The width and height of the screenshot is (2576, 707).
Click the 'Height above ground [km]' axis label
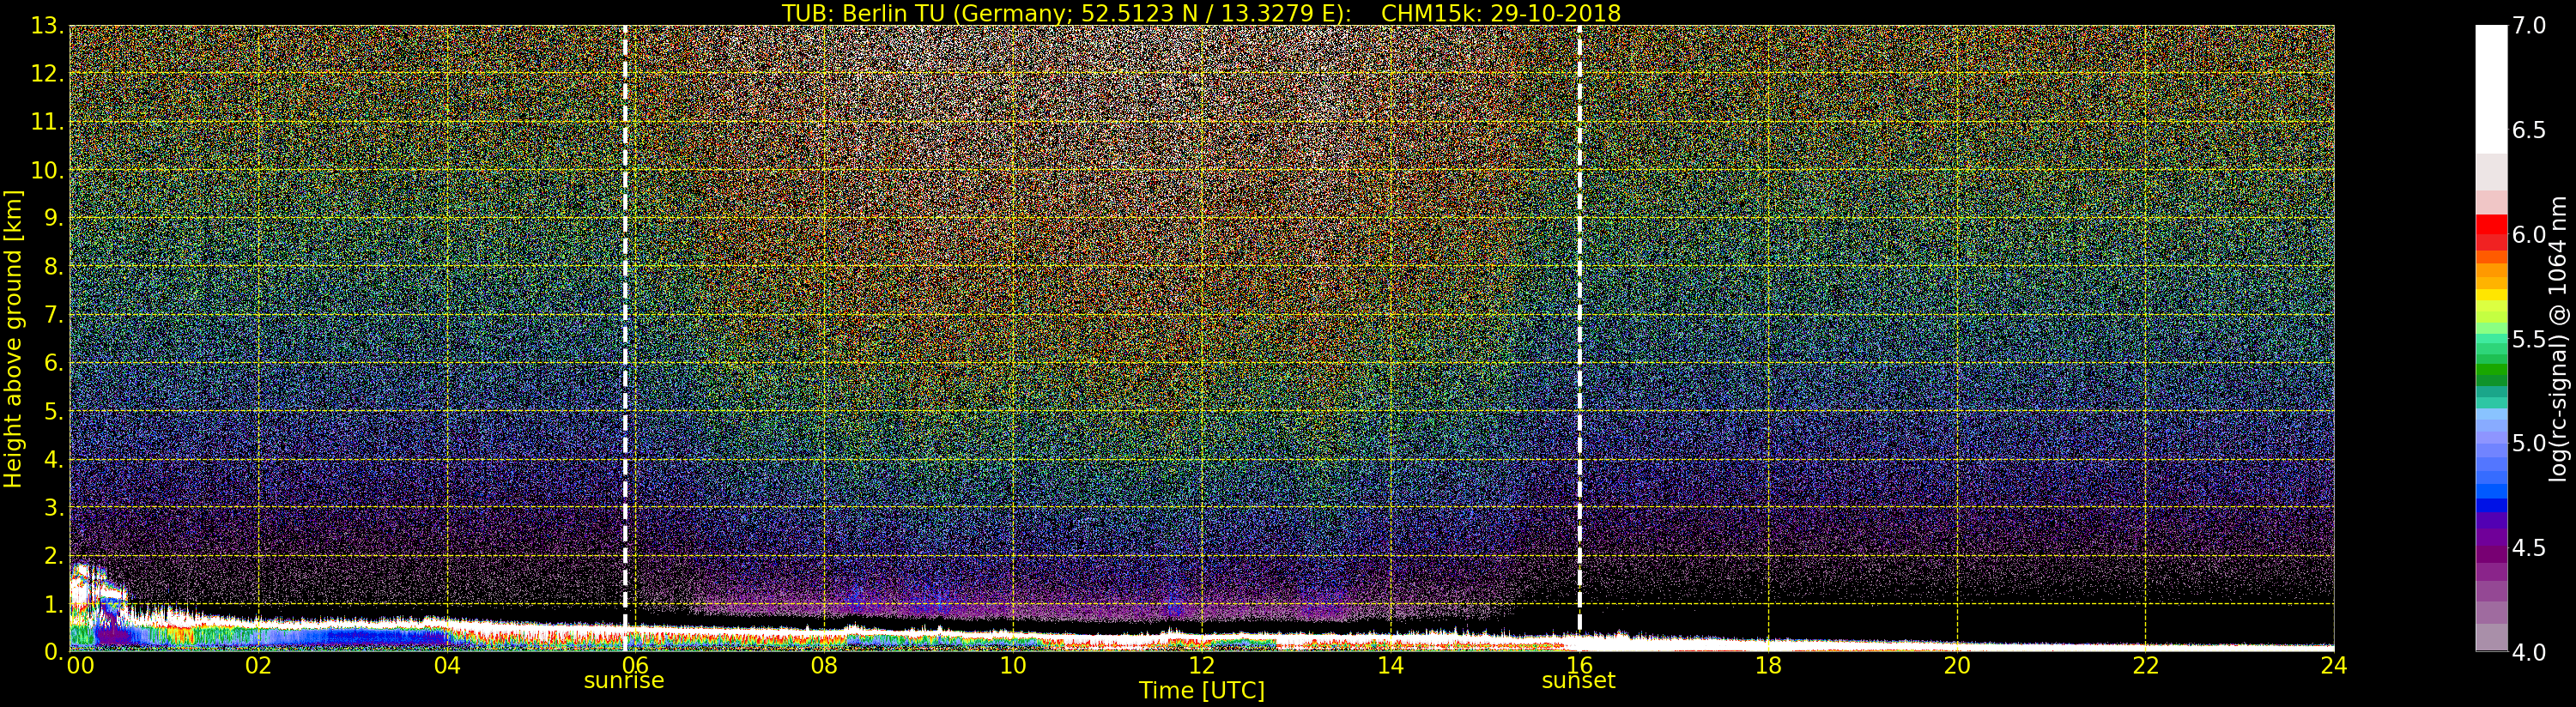tap(13, 339)
